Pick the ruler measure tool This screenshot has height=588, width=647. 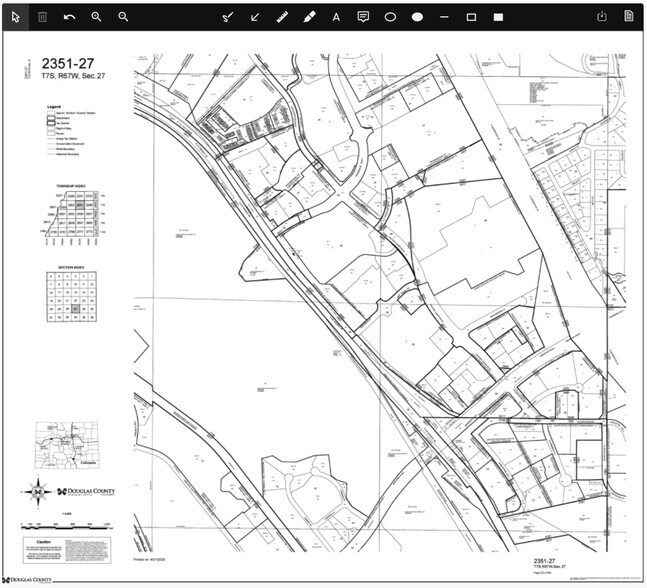point(282,16)
